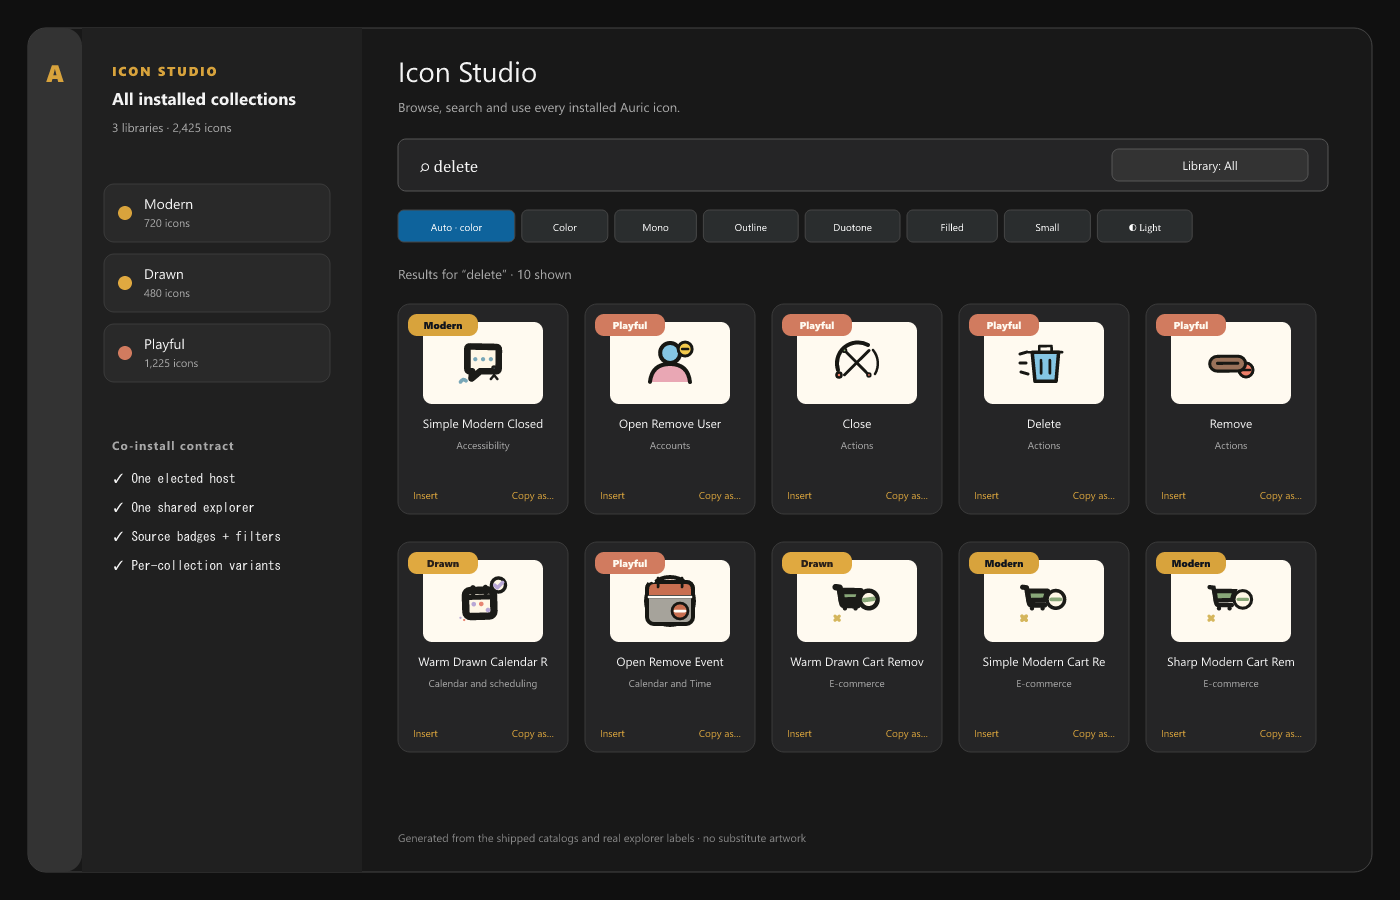Open Copy as menu for Close icon
Image resolution: width=1400 pixels, height=900 pixels.
[906, 496]
